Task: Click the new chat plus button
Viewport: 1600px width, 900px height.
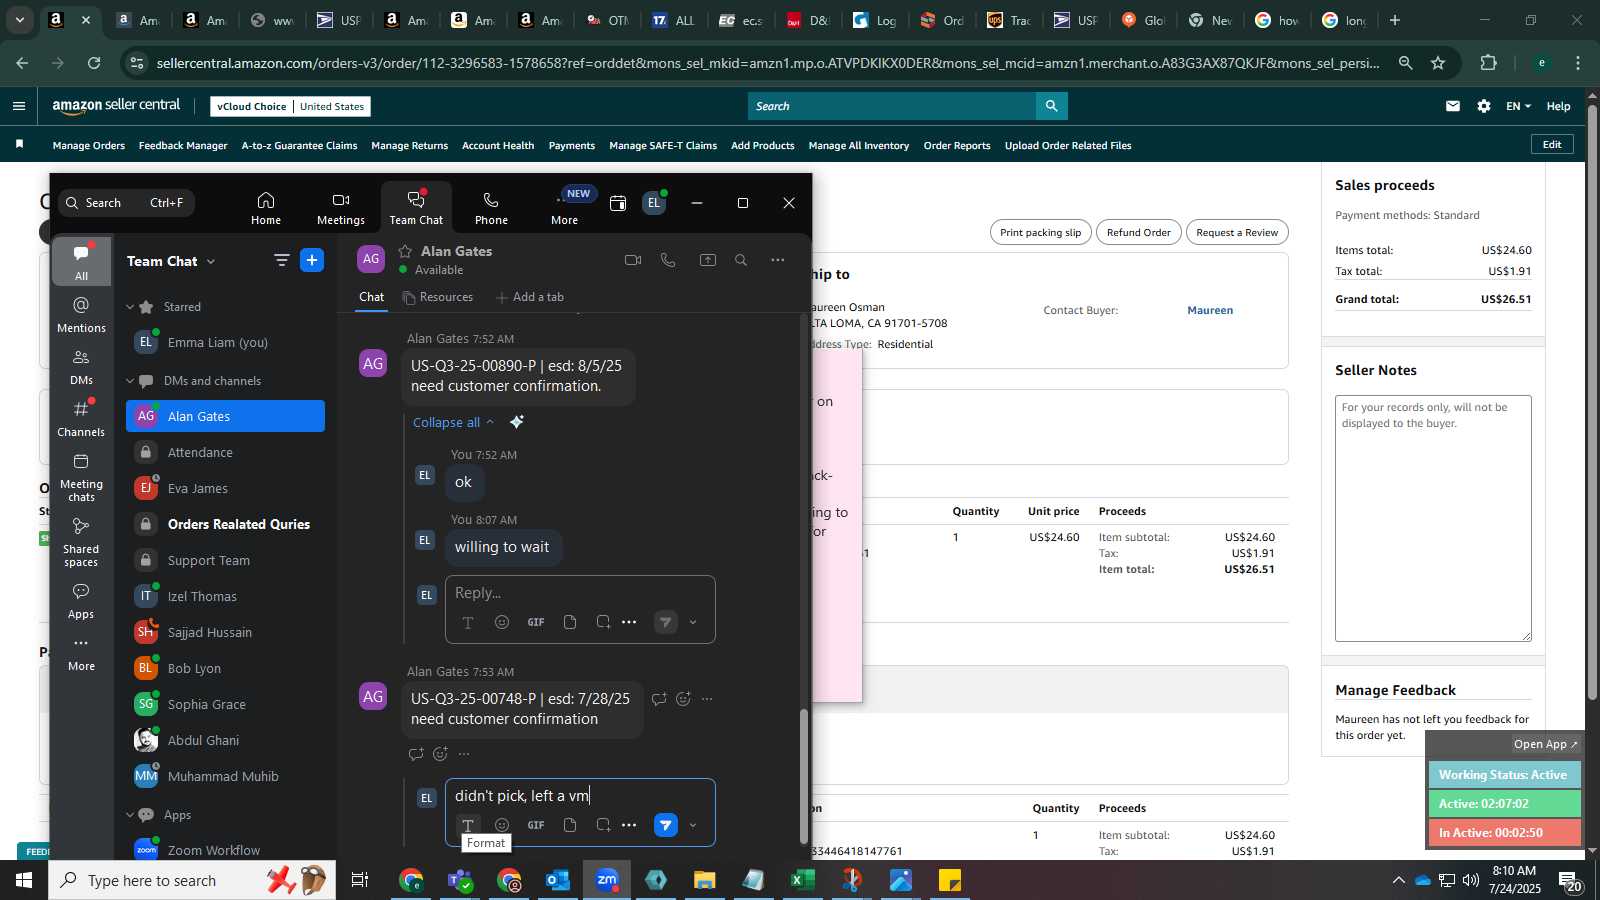Action: 312,260
